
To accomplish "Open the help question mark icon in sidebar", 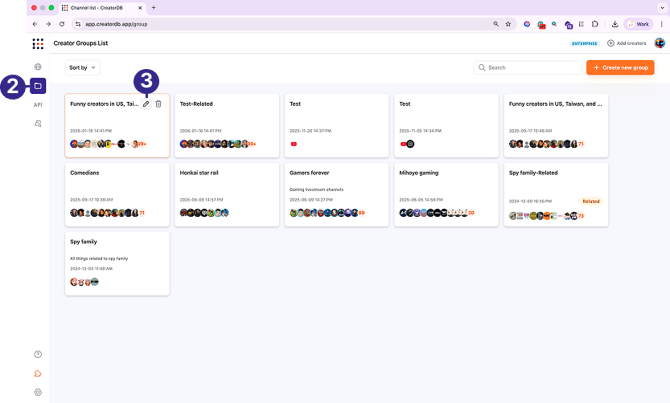I will pos(38,354).
